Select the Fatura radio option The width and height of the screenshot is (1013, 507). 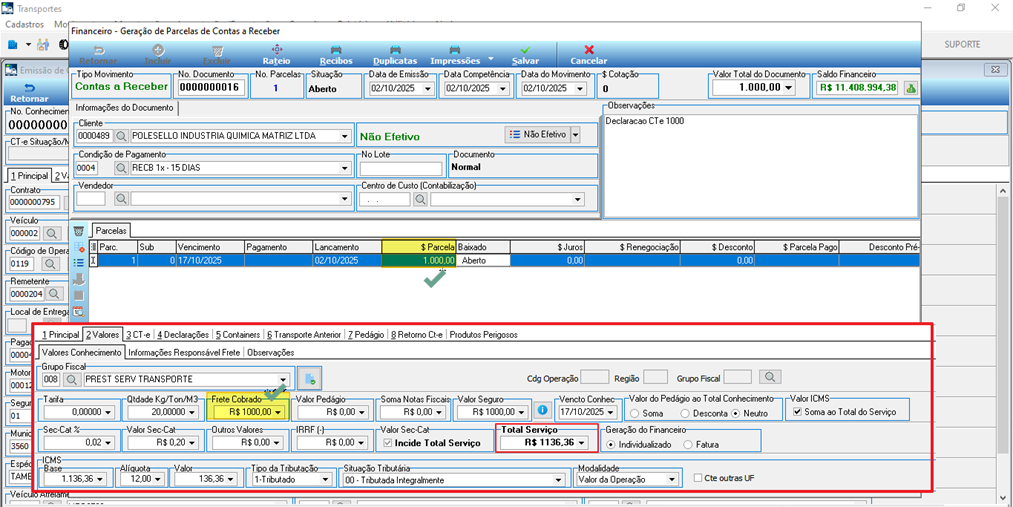[688, 444]
